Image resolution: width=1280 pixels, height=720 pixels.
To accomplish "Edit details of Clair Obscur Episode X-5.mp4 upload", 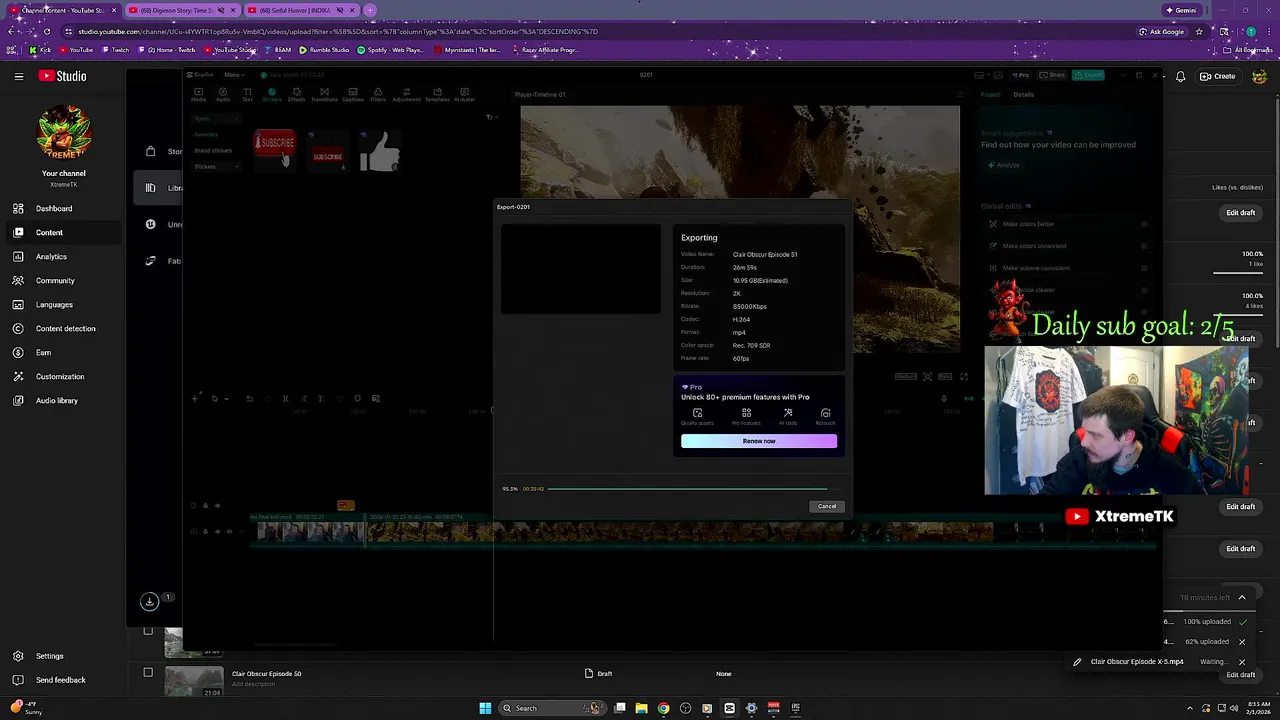I will (x=1077, y=662).
